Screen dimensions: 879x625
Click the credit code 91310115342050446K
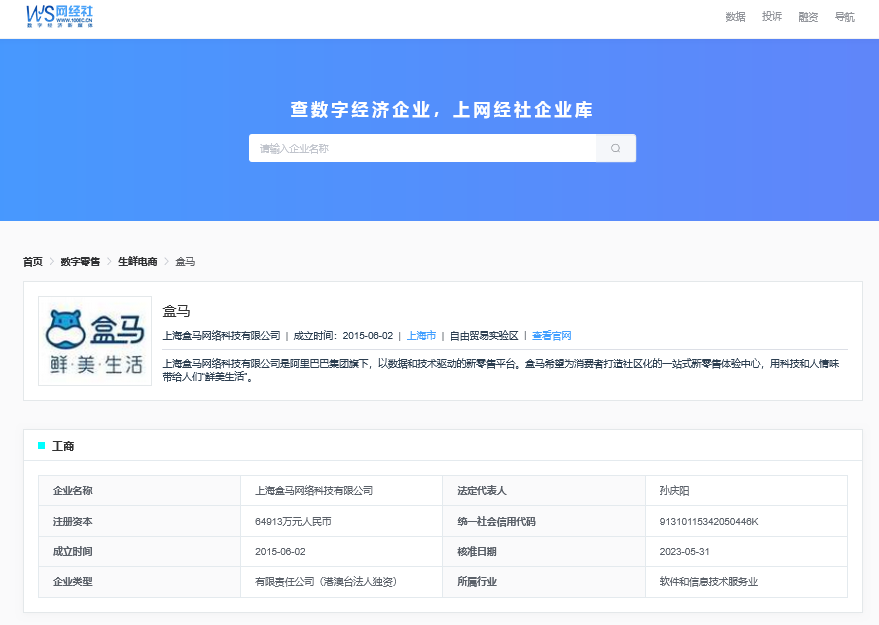click(x=708, y=521)
